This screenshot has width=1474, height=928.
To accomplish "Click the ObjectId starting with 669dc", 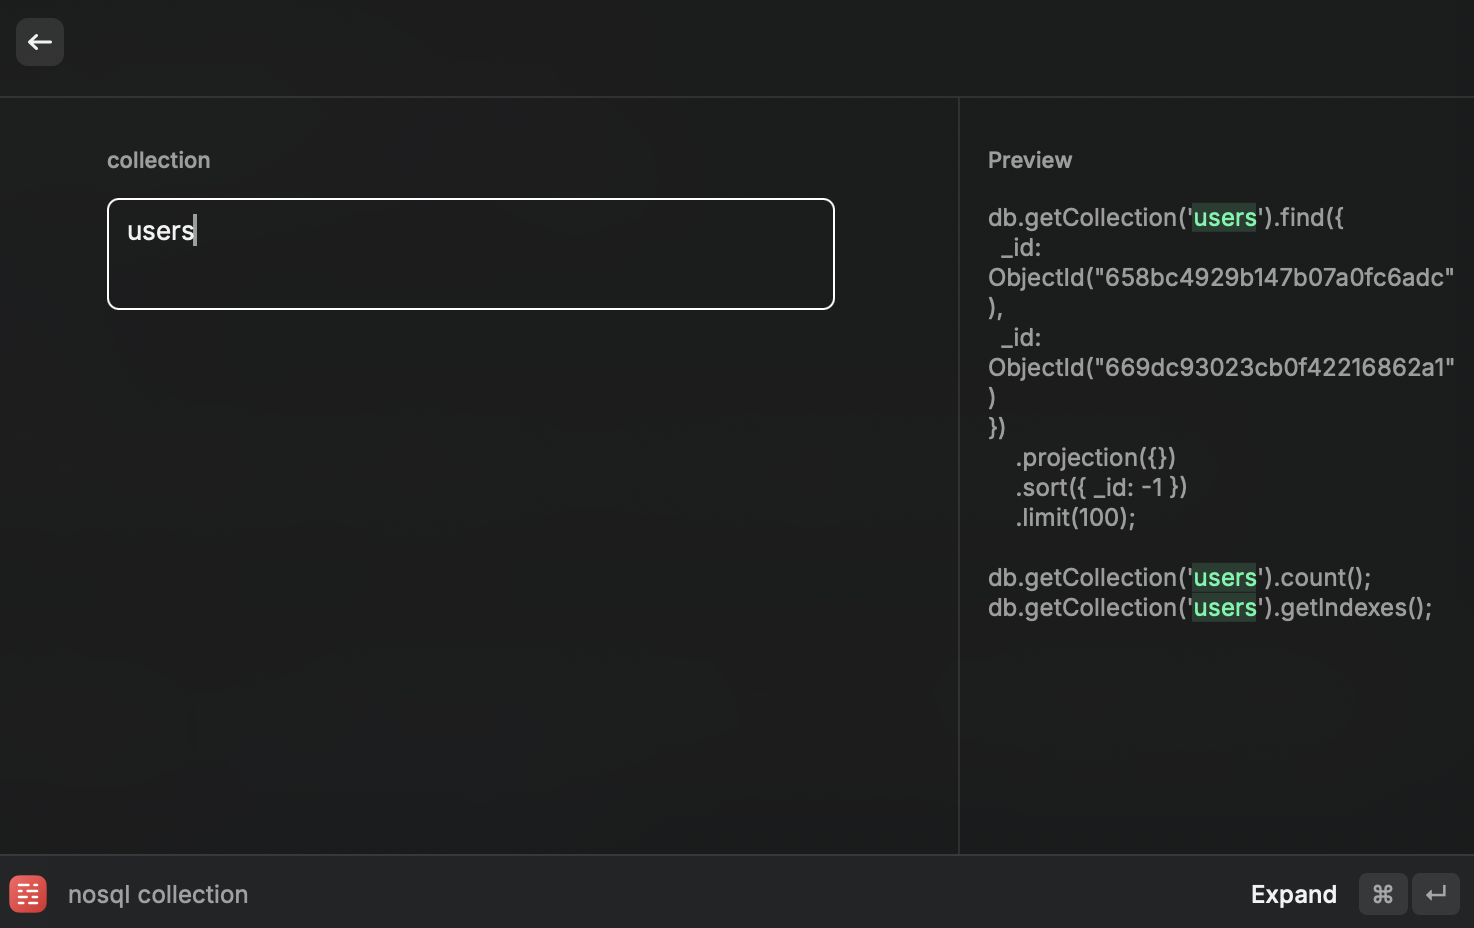I will [x=1220, y=367].
